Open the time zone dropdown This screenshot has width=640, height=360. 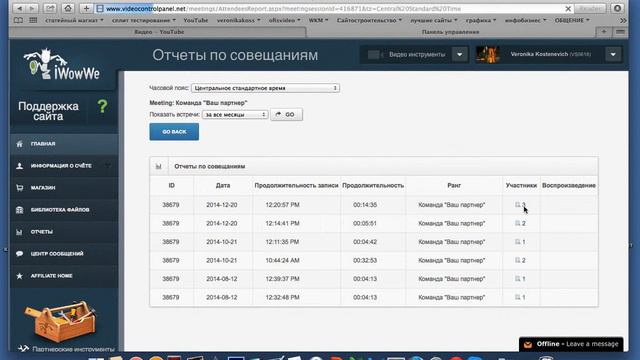(265, 88)
